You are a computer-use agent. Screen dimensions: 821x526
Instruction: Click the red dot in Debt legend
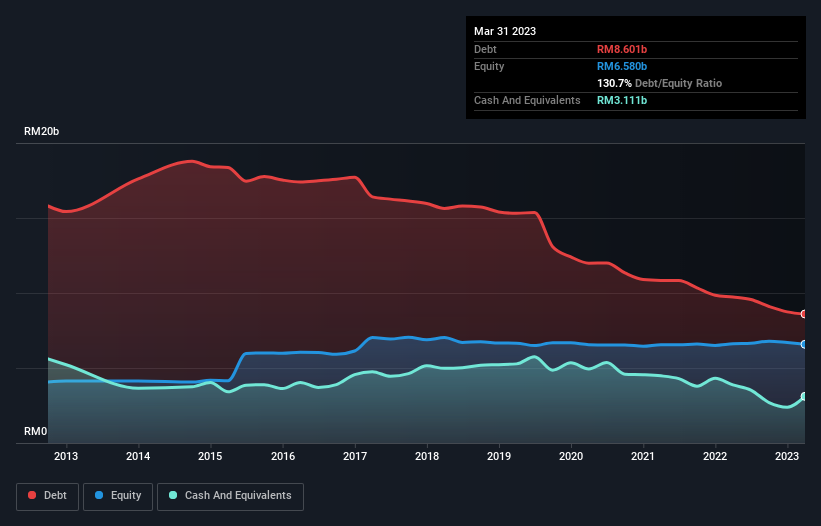click(32, 495)
